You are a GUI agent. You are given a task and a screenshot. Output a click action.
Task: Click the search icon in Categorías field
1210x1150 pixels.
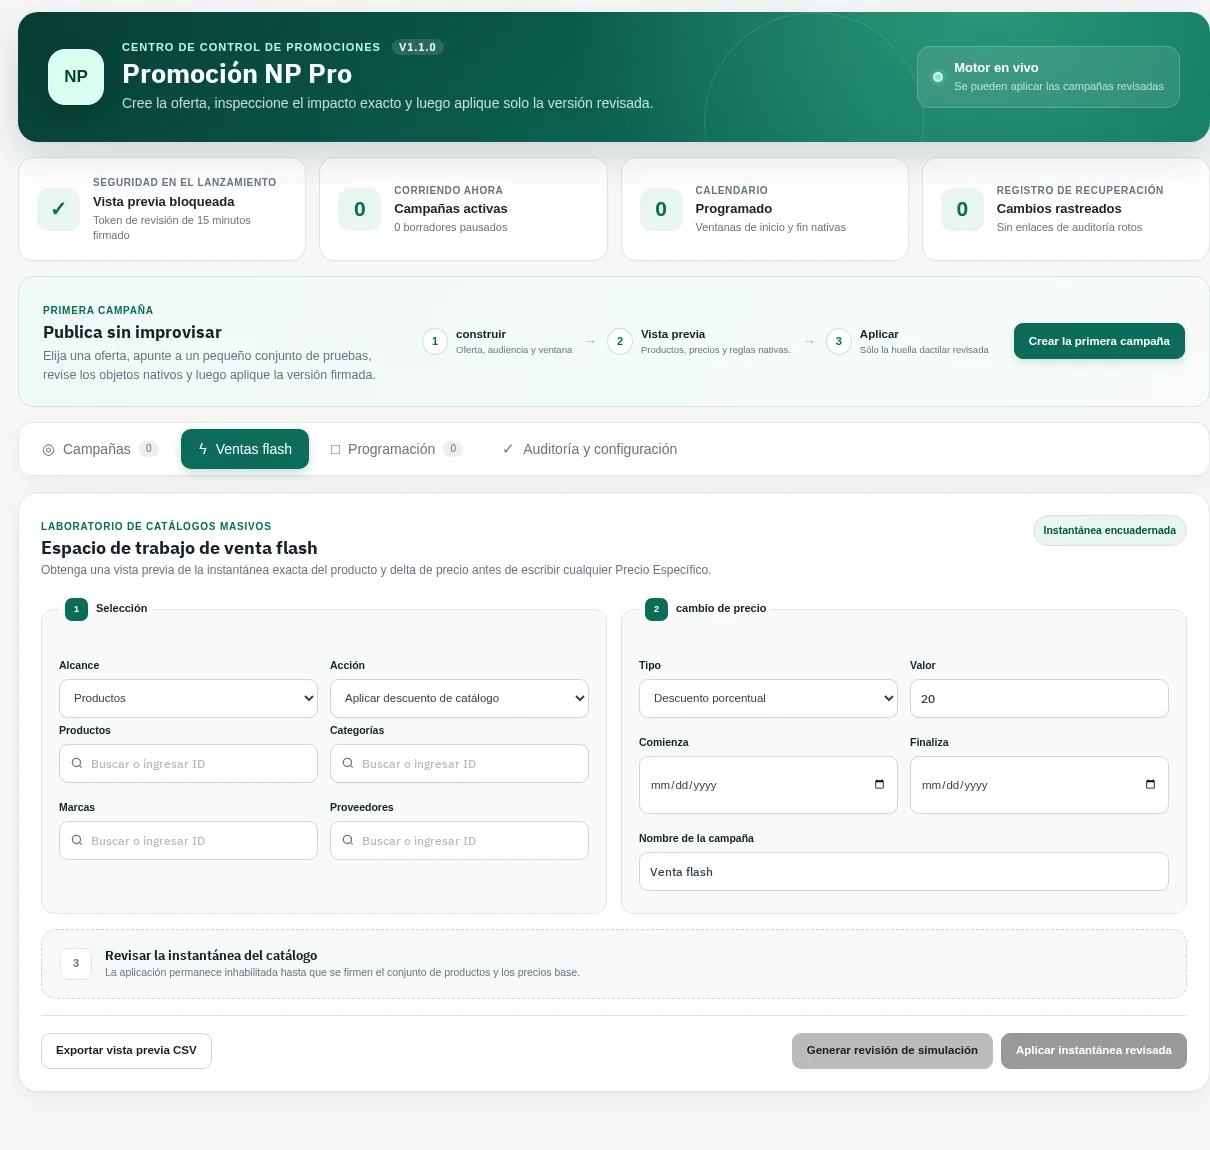348,763
